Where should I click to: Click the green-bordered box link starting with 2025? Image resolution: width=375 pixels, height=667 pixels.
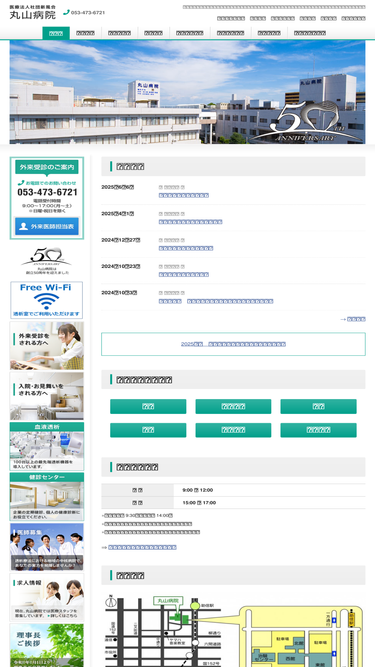point(233,344)
